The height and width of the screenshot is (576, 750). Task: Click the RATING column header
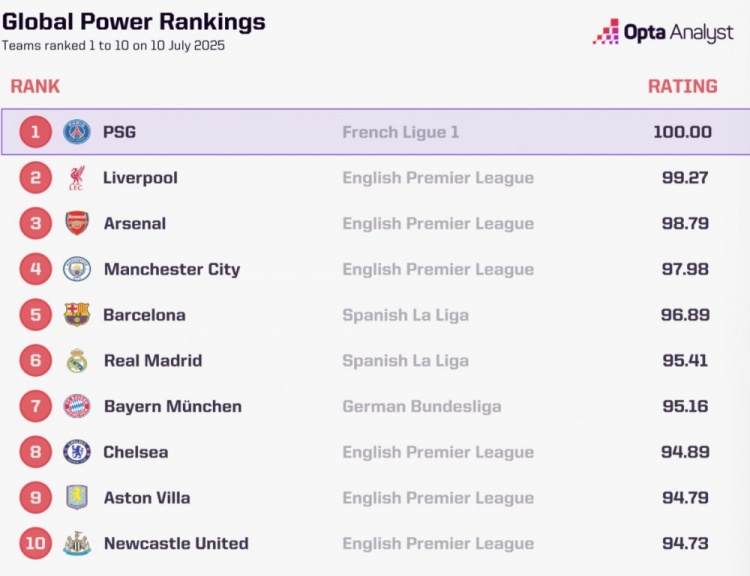click(x=682, y=87)
